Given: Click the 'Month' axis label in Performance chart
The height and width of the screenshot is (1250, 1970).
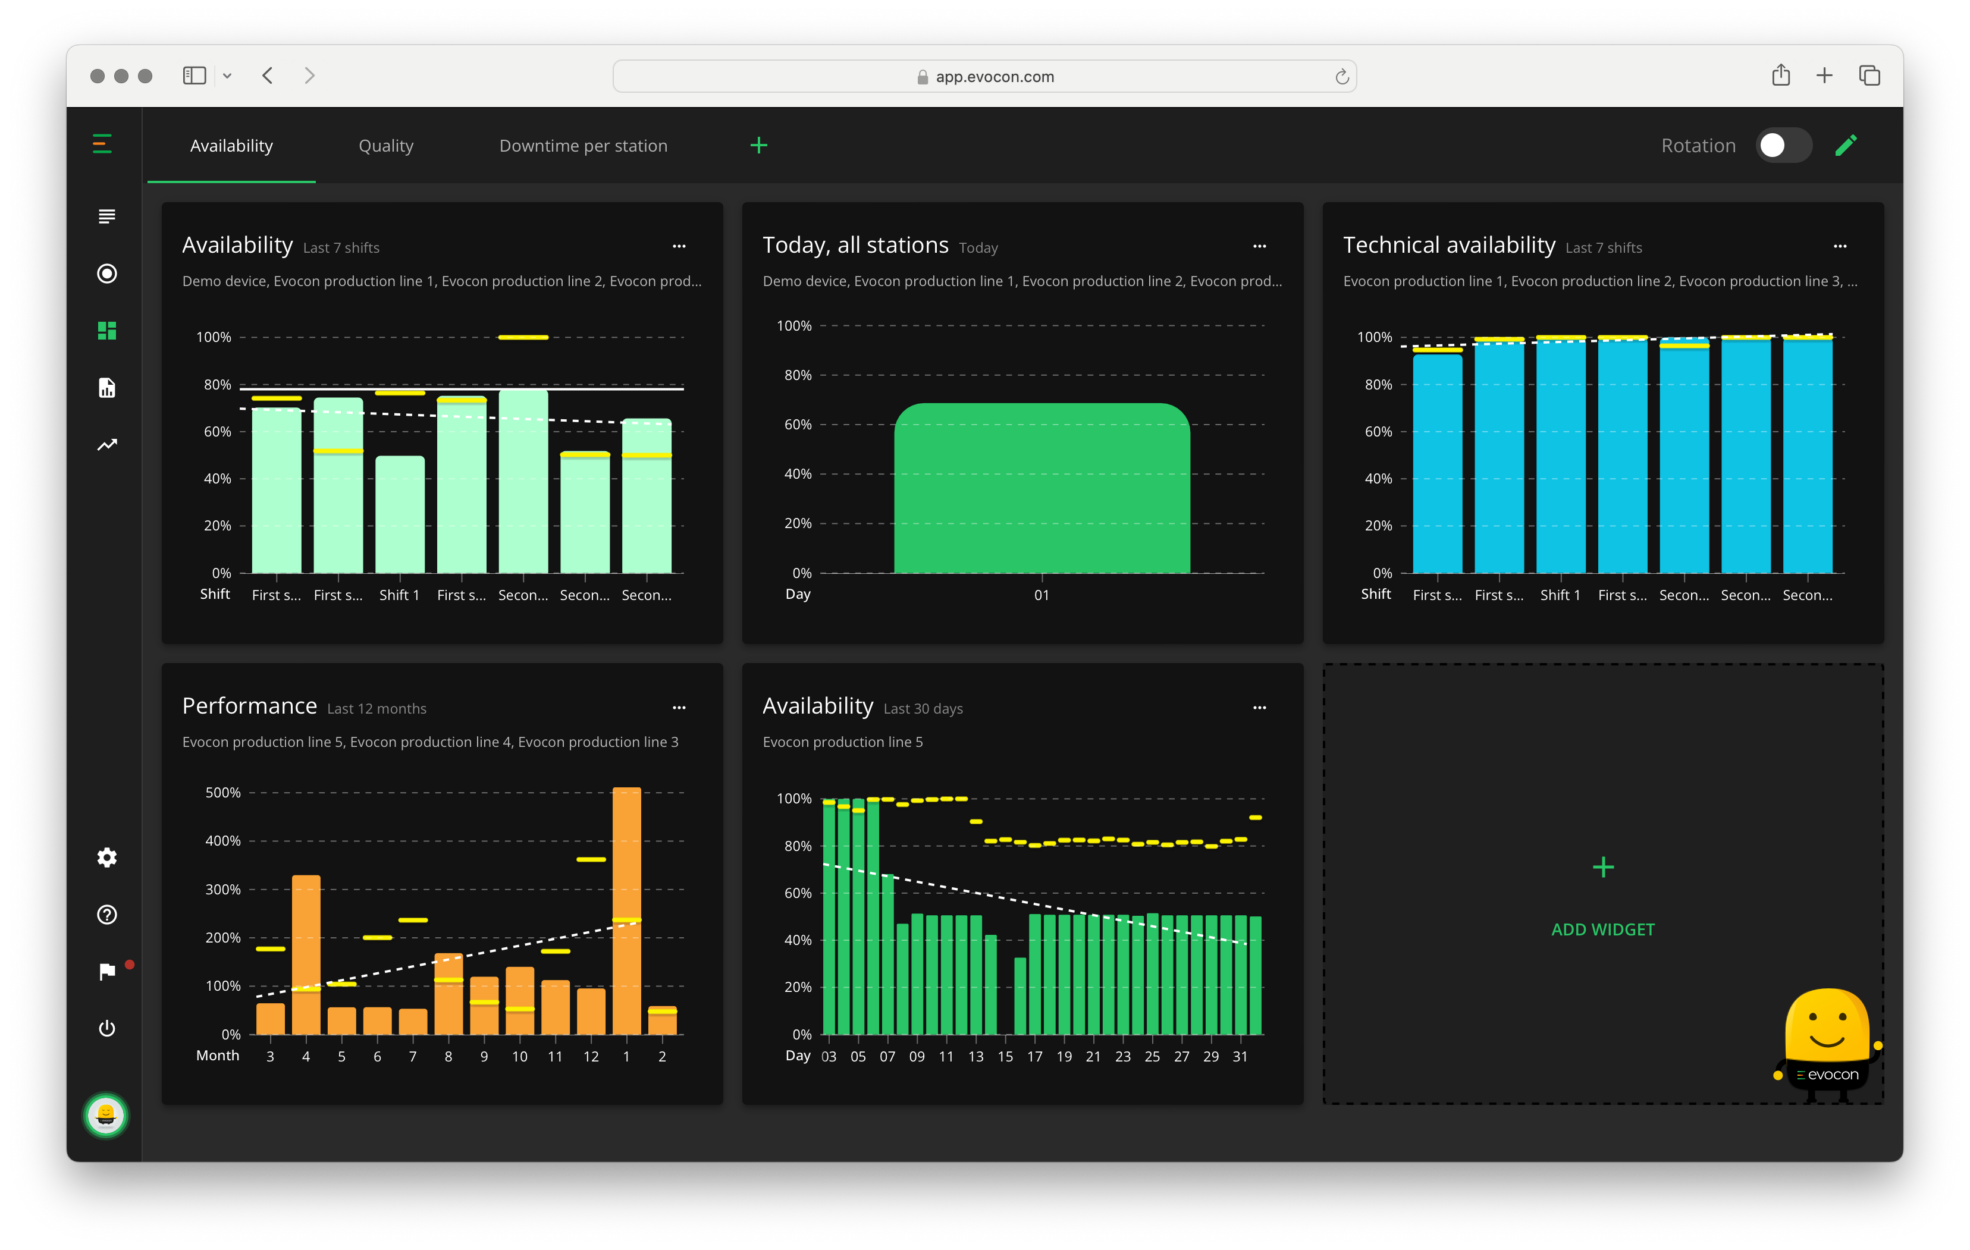Looking at the screenshot, I should tap(218, 1056).
